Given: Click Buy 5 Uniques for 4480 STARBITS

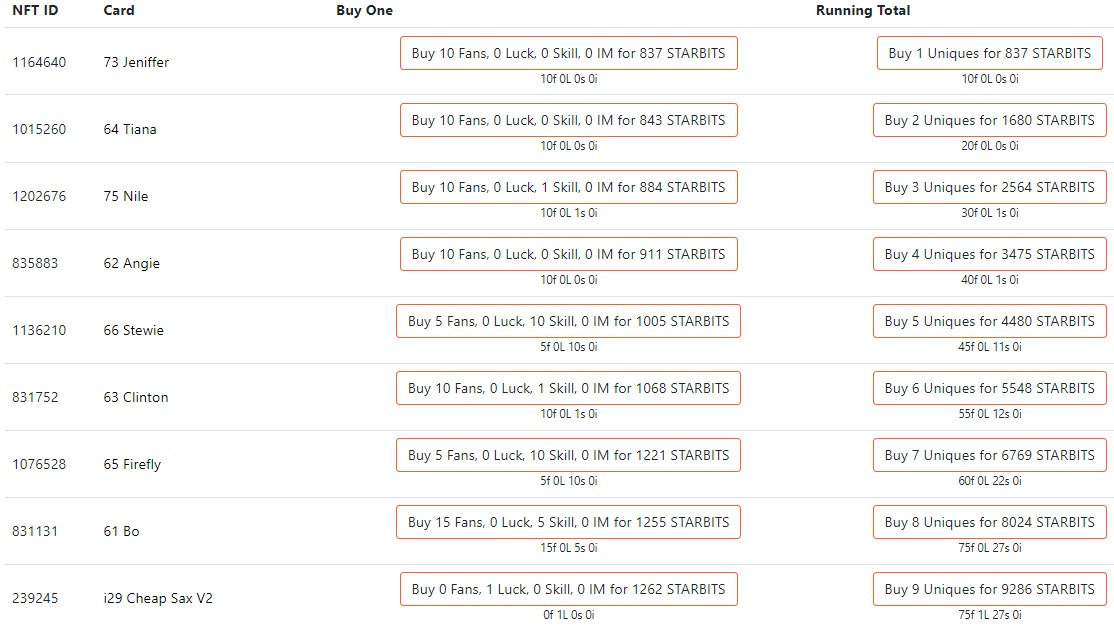Looking at the screenshot, I should (990, 321).
